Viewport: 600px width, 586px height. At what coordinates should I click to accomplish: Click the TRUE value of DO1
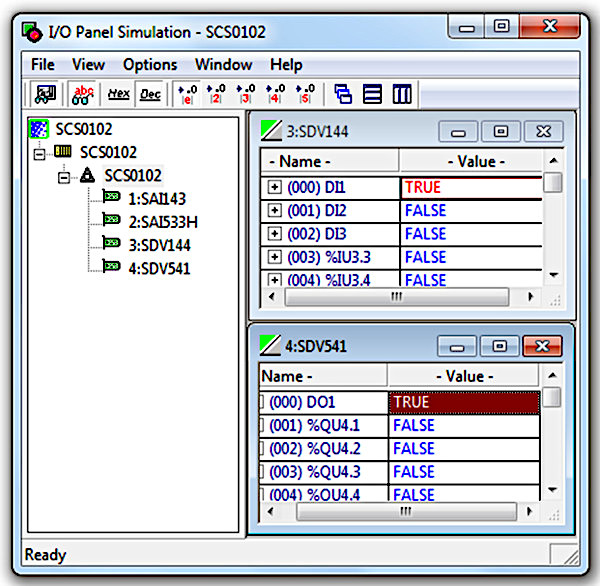pyautogui.click(x=464, y=402)
